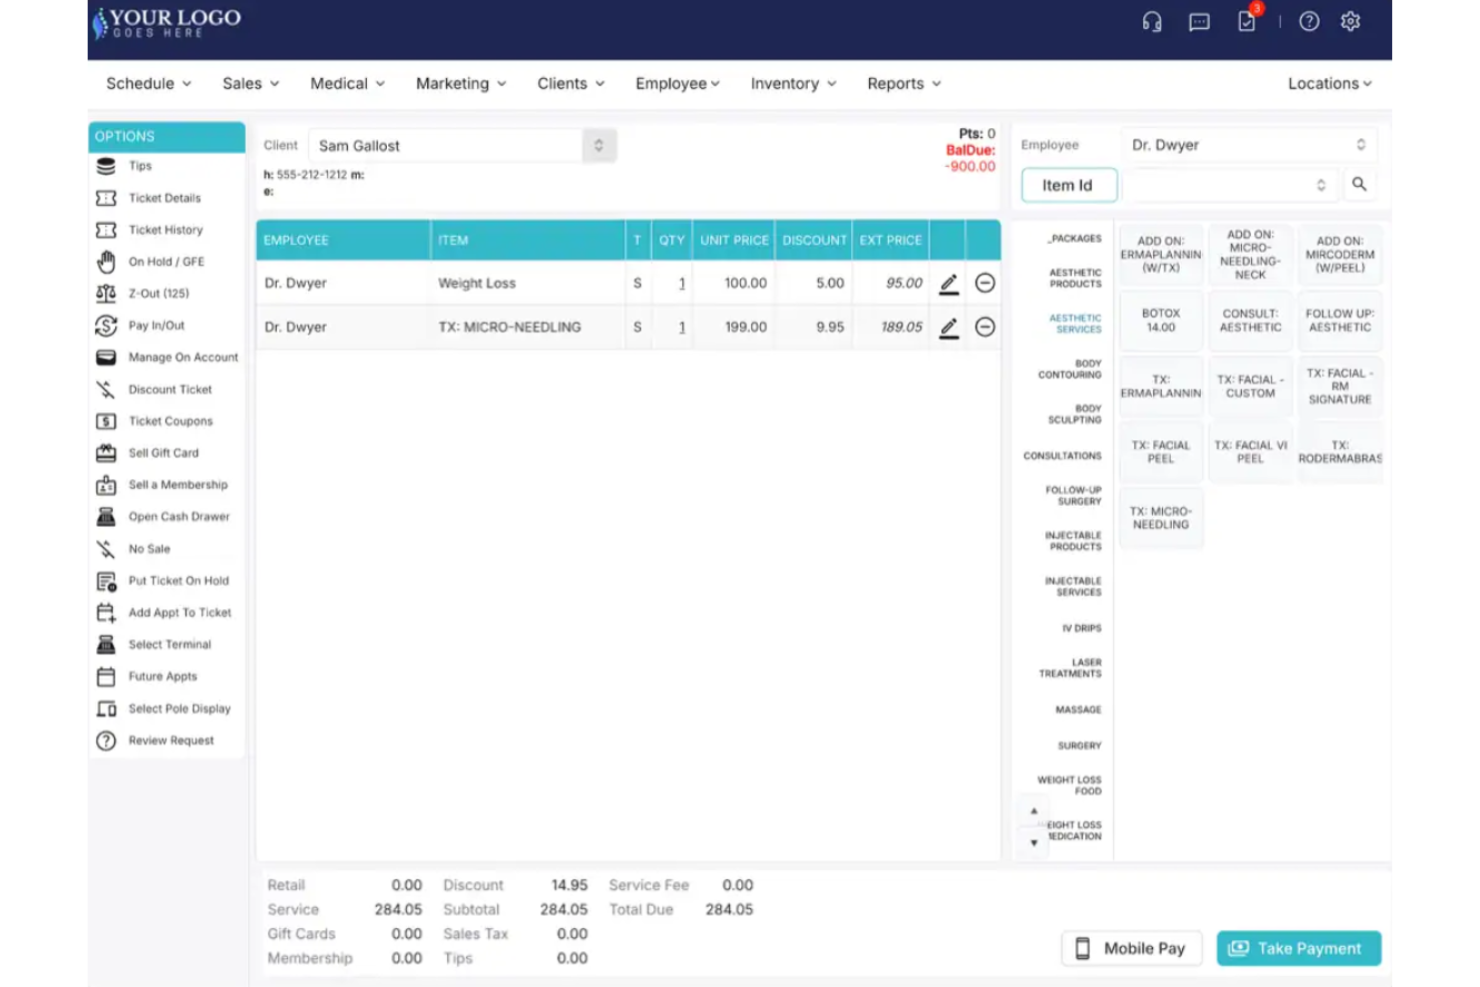Click the Discount Ticket icon
Screen dimensions: 1480x987
(106, 390)
